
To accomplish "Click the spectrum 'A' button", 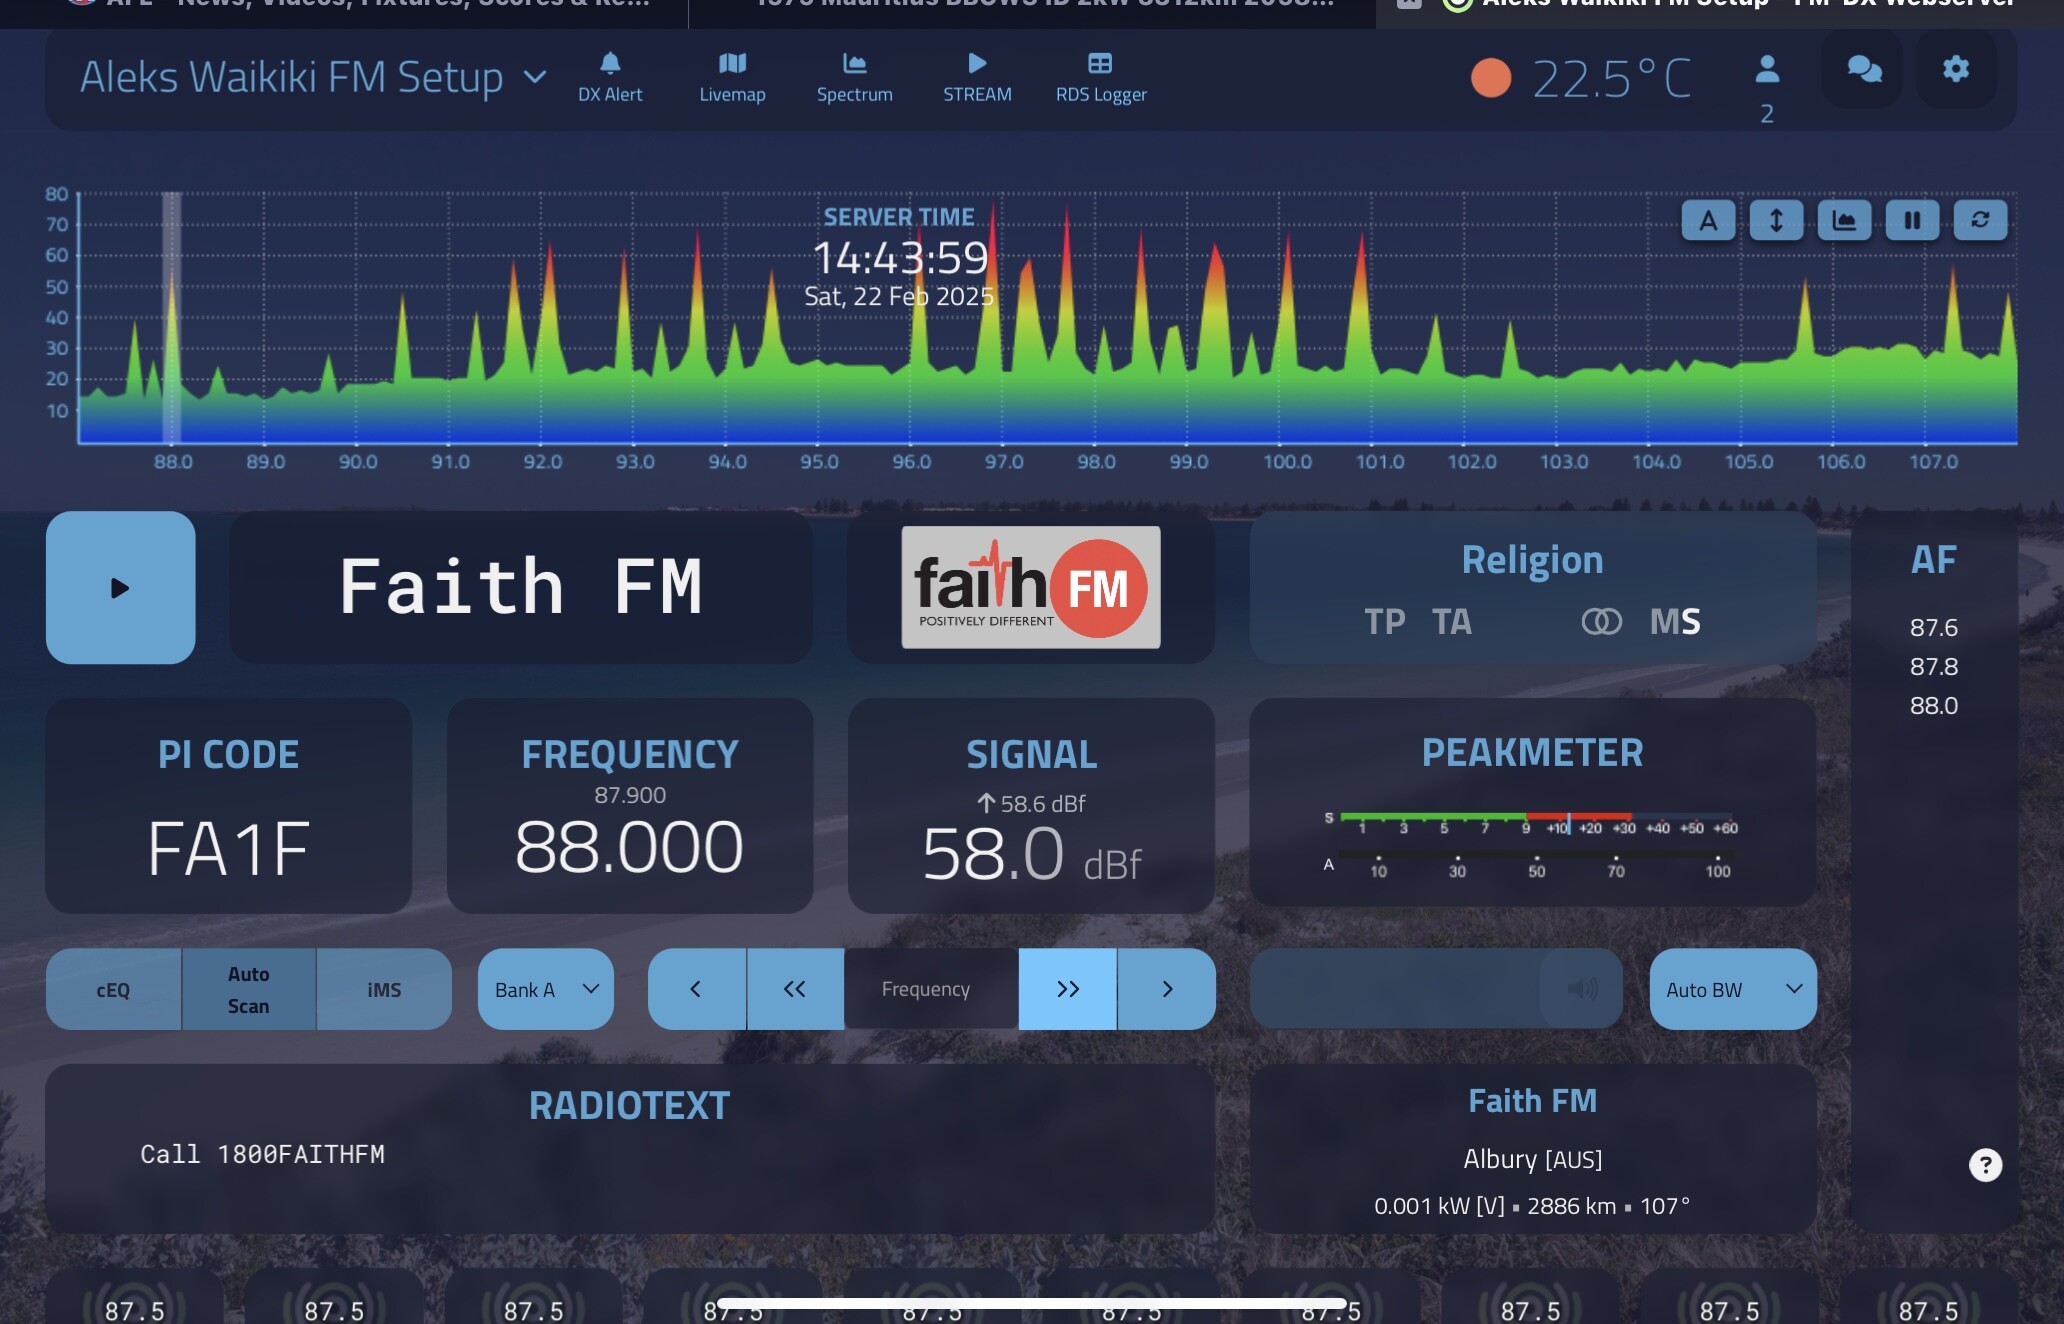I will [x=1708, y=220].
